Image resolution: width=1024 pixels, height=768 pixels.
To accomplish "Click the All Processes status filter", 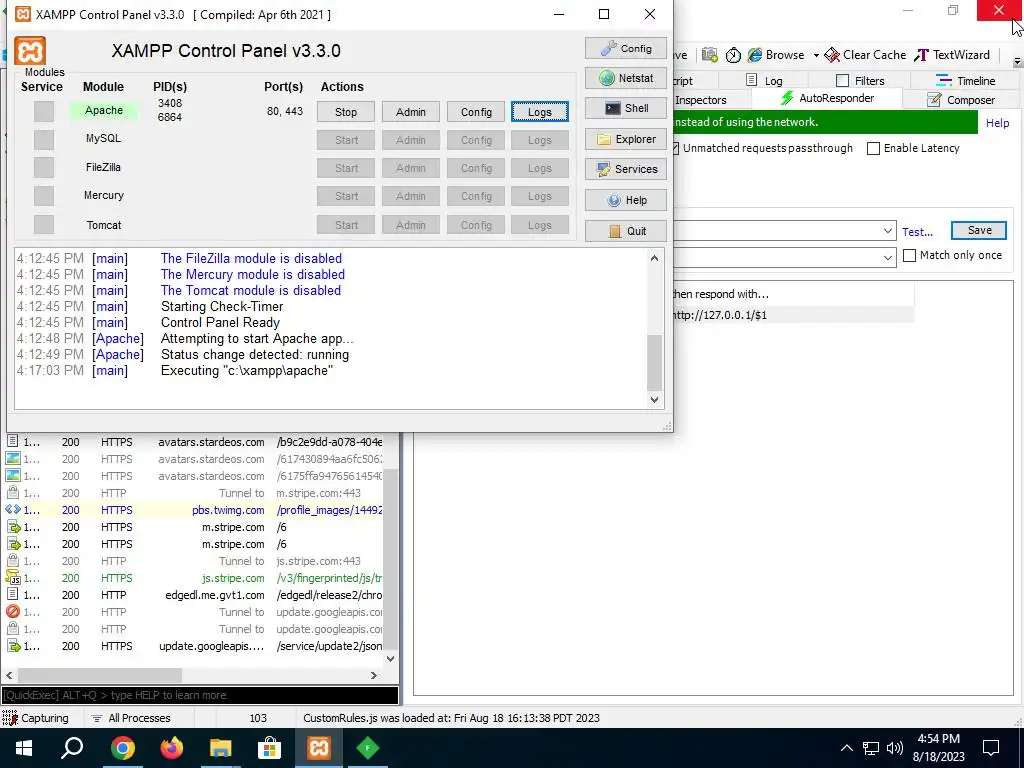I will (131, 718).
